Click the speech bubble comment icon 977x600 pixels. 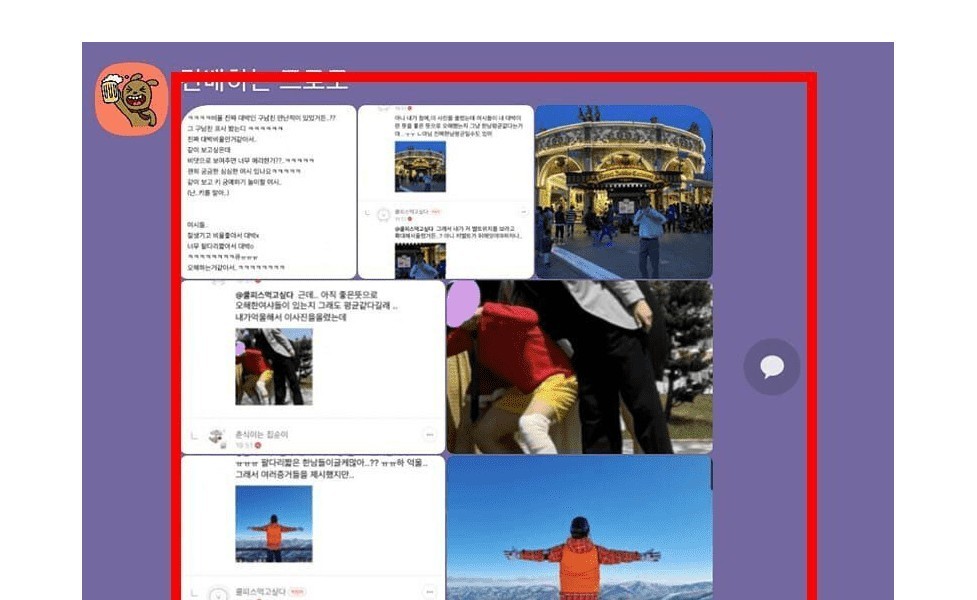[x=771, y=367]
